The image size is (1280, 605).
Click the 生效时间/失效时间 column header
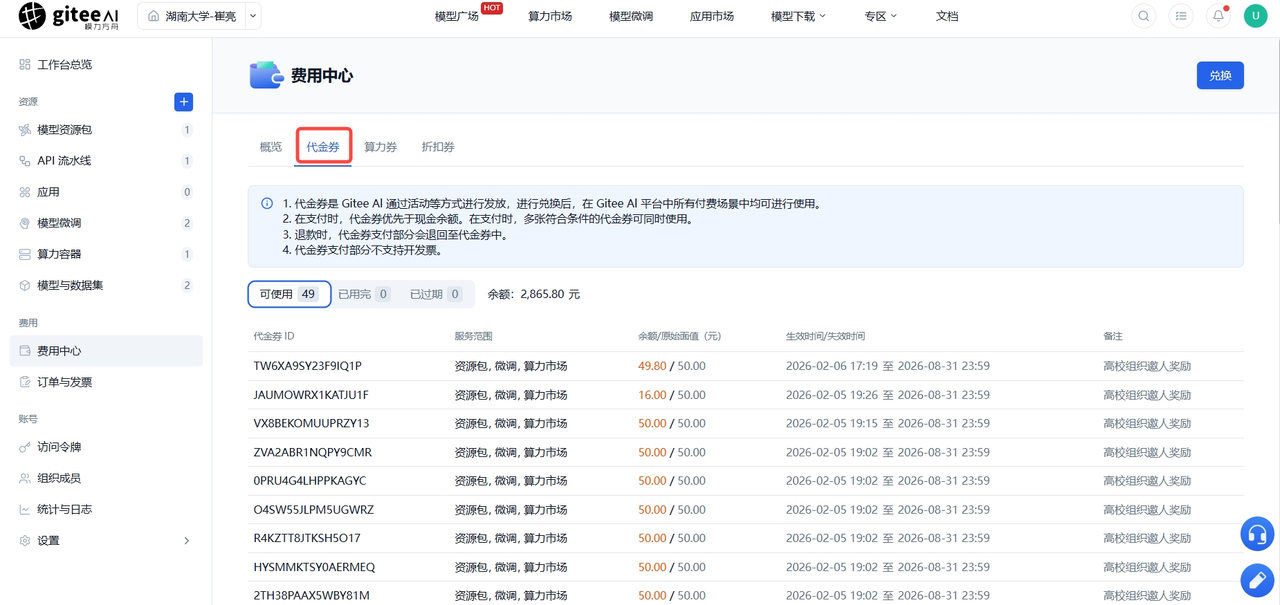tap(825, 336)
